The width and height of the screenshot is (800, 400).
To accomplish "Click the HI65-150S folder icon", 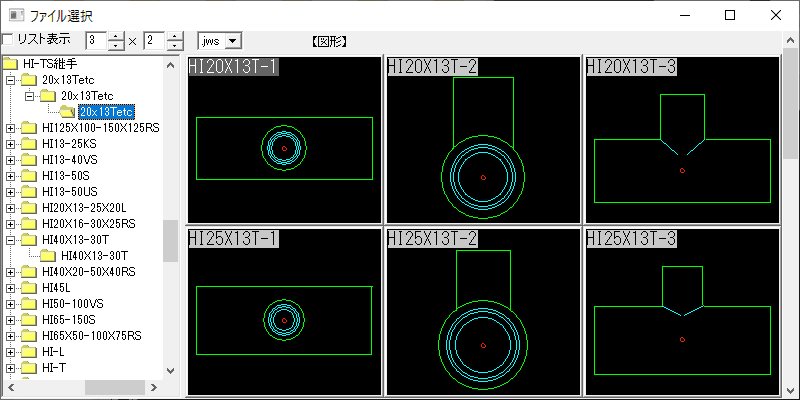I will click(30, 320).
